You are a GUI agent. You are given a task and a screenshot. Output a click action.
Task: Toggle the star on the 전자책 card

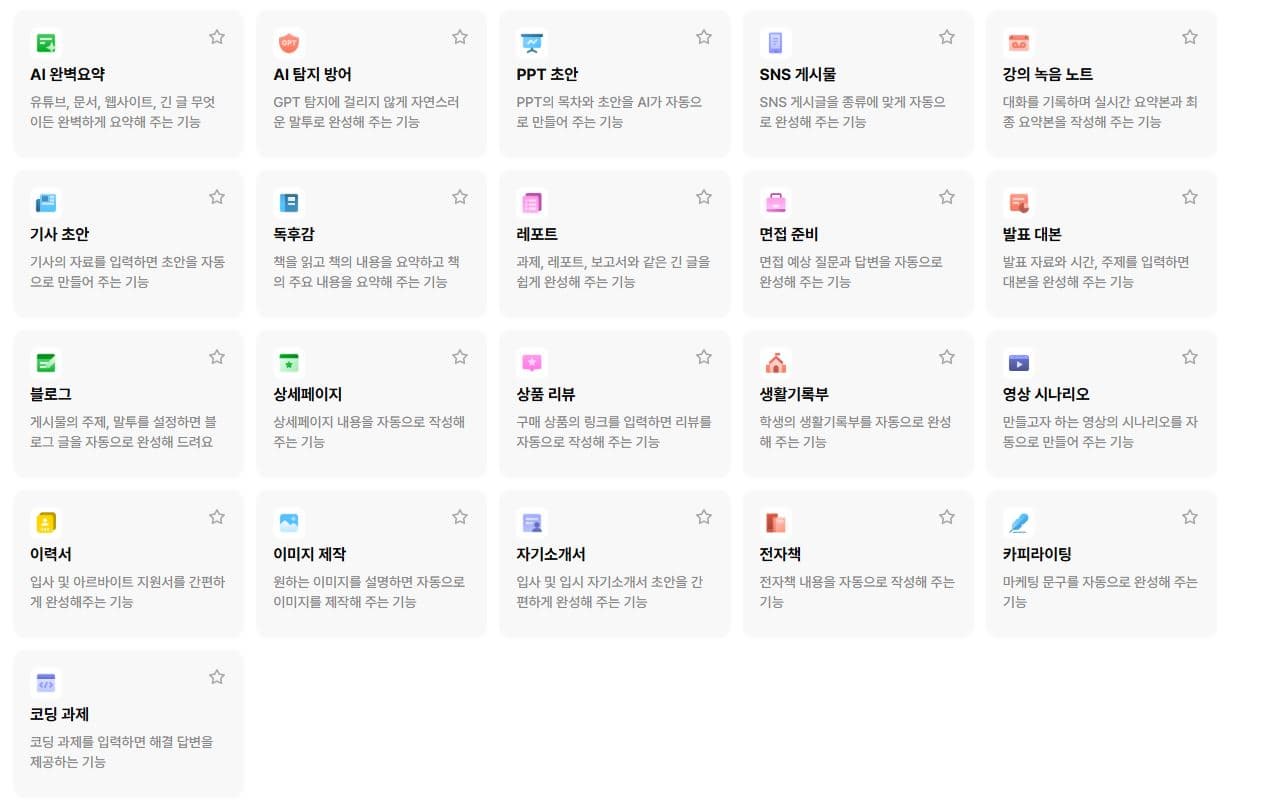point(947,516)
